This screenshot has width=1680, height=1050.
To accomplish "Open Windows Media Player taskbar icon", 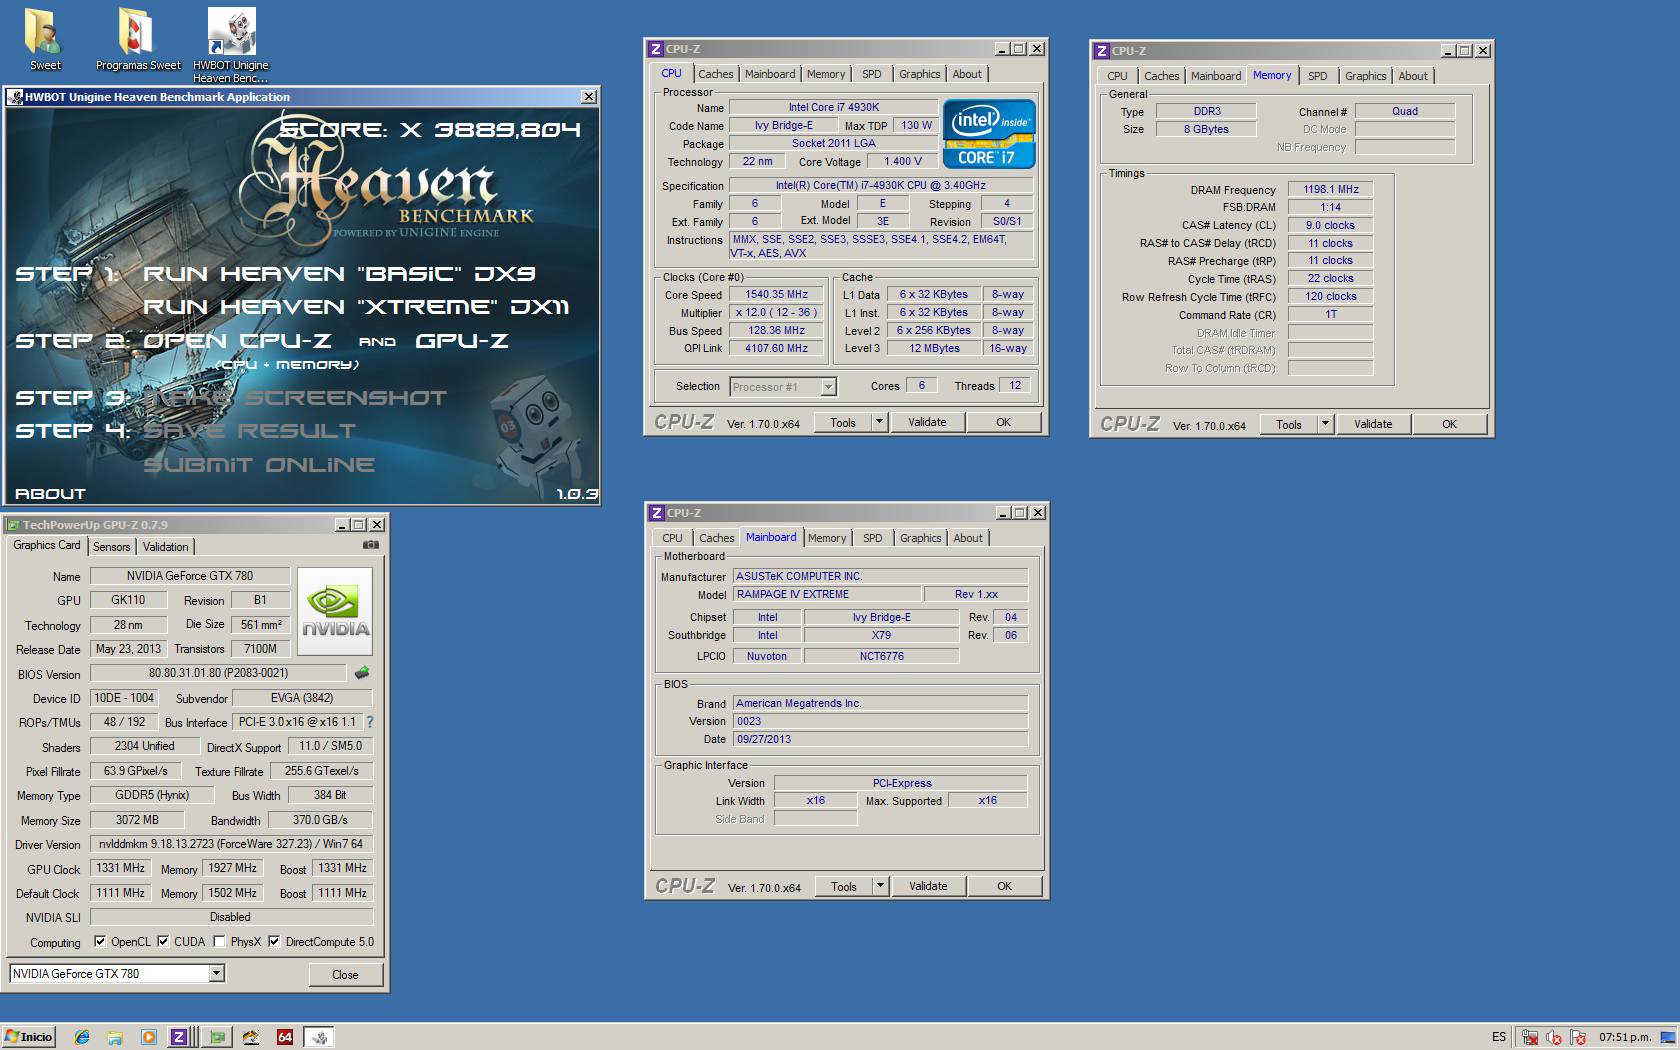I will click(x=148, y=1037).
